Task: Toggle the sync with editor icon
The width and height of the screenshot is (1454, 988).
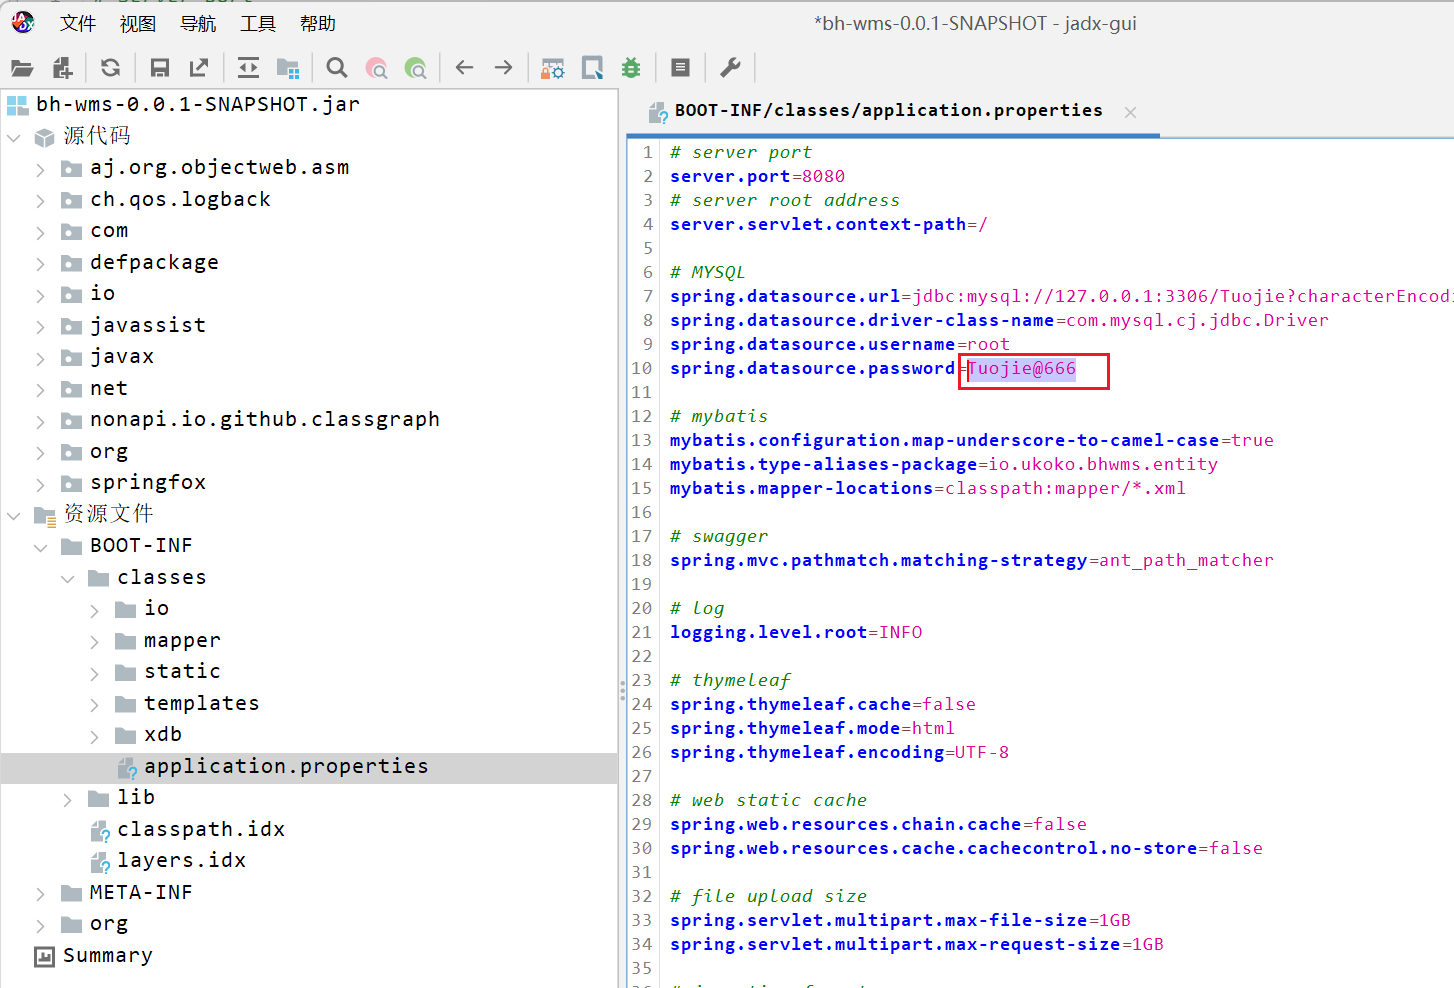Action: coord(248,68)
